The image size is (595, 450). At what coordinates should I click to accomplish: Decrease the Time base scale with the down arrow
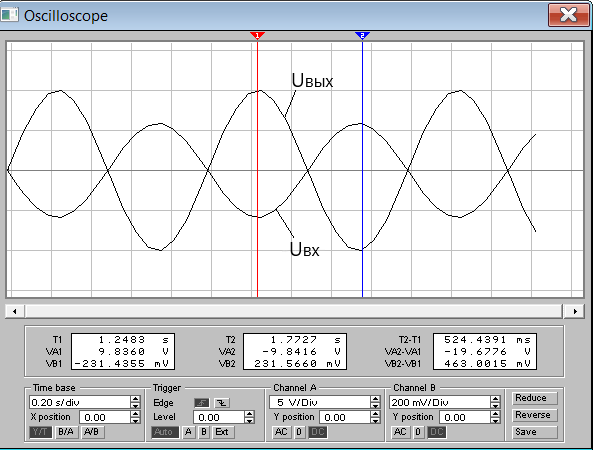[135, 405]
